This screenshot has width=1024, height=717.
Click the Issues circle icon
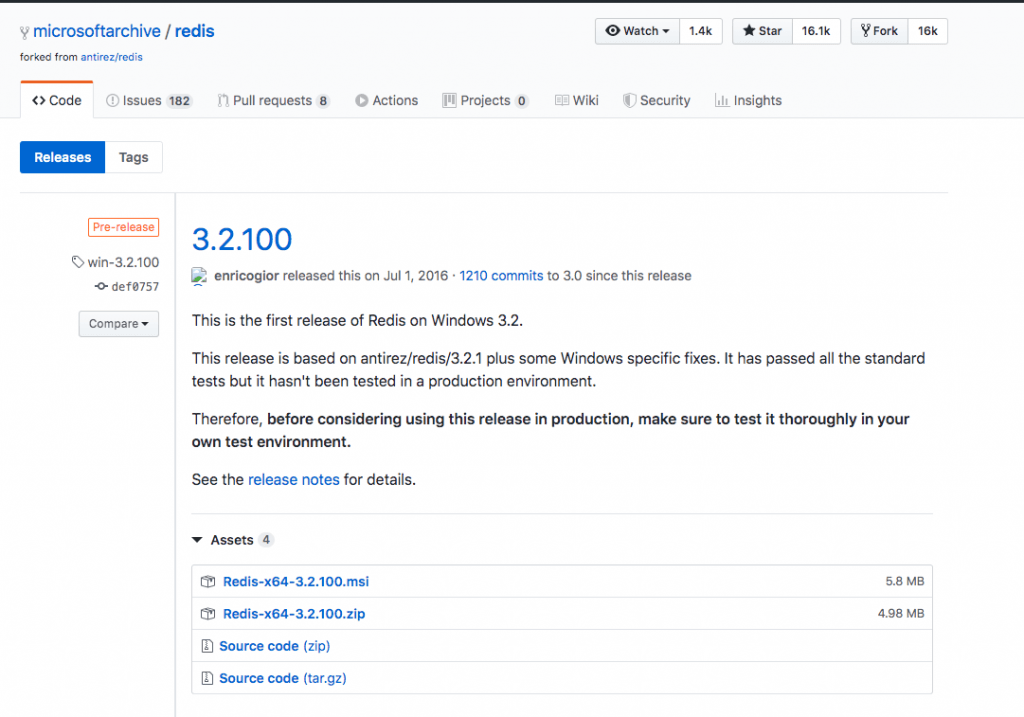coord(112,101)
